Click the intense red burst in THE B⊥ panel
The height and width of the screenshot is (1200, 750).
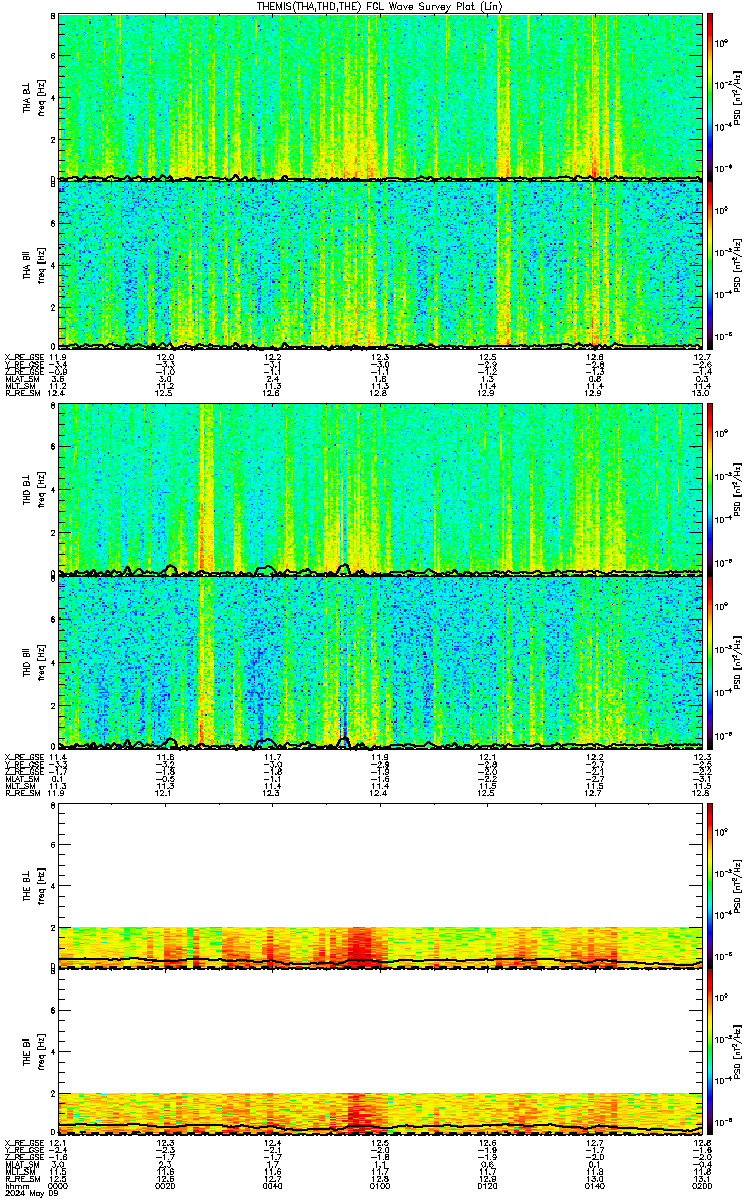362,945
